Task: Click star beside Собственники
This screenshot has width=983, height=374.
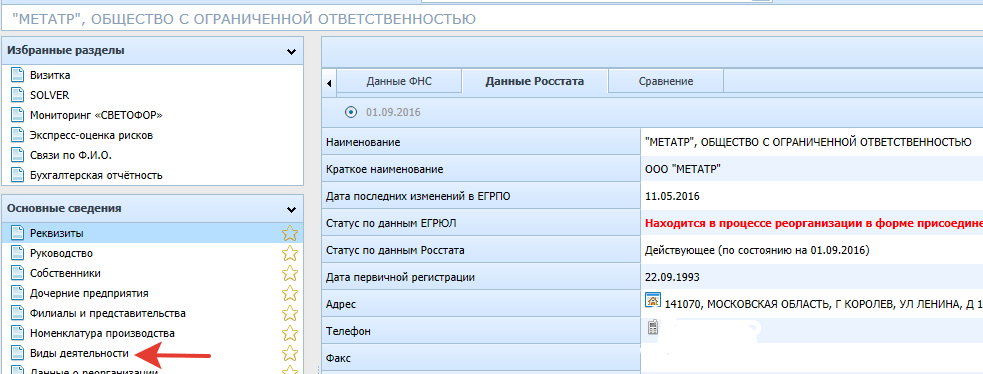Action: 290,274
